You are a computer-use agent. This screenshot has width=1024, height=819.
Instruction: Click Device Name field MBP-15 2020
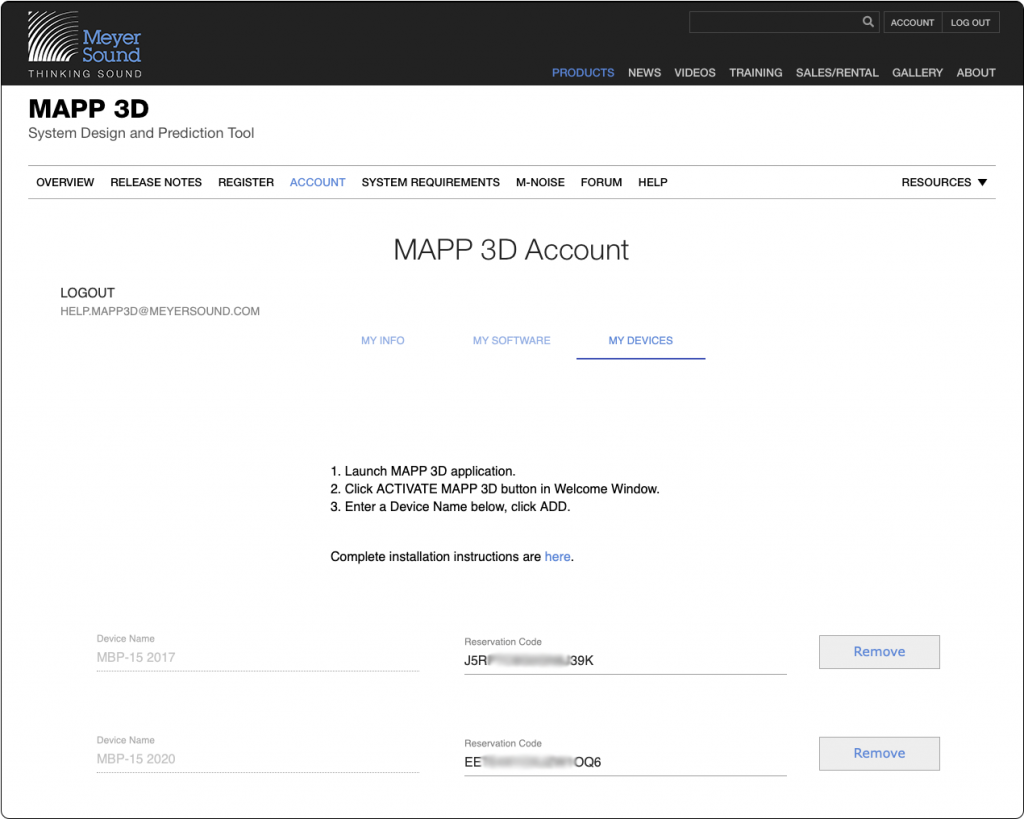click(257, 759)
